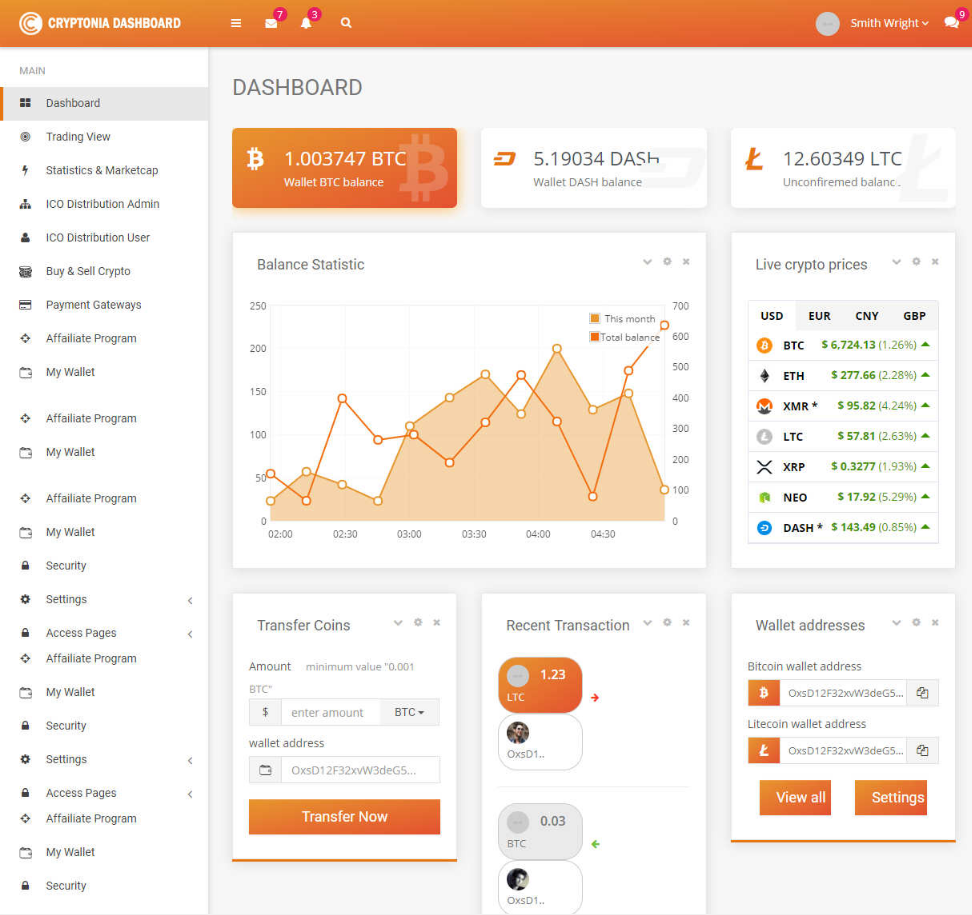Toggle Total balance legend swatch
972x915 pixels.
(x=594, y=337)
